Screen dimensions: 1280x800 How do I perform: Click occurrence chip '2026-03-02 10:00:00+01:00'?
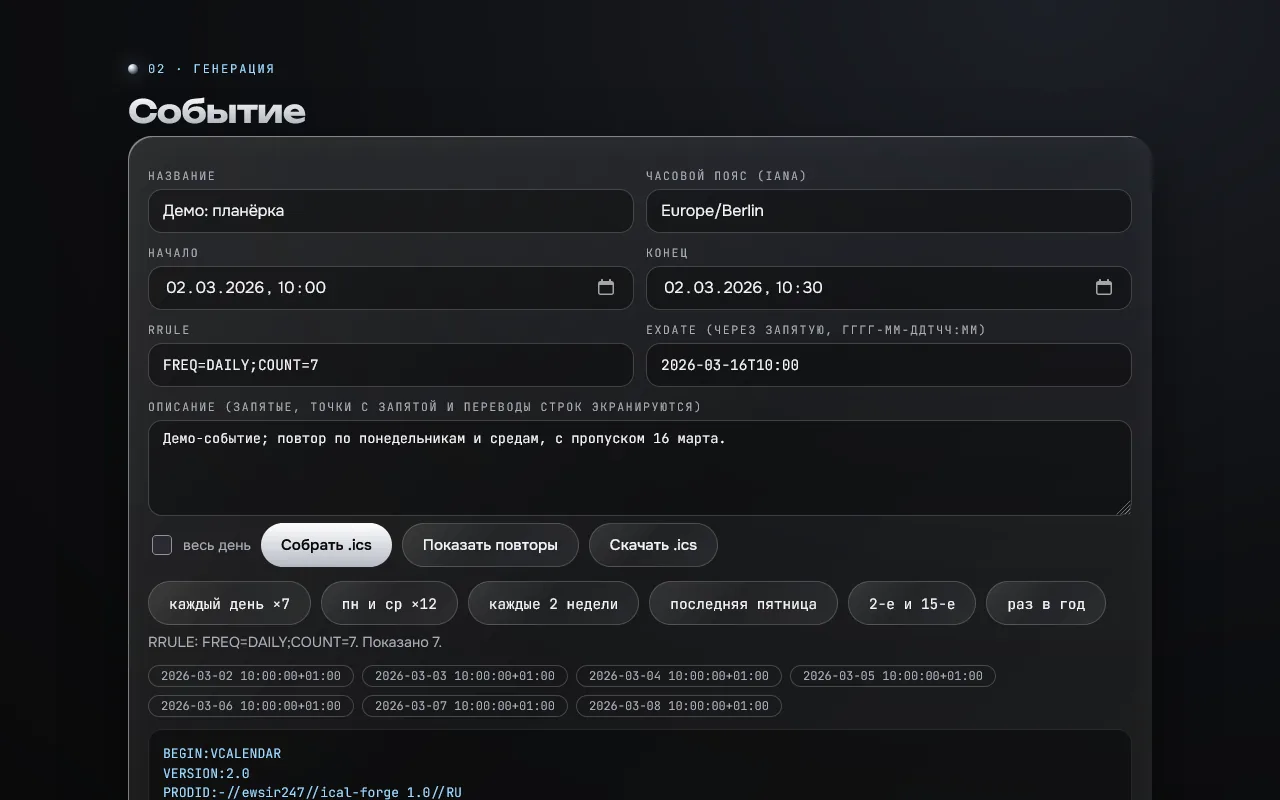[251, 676]
